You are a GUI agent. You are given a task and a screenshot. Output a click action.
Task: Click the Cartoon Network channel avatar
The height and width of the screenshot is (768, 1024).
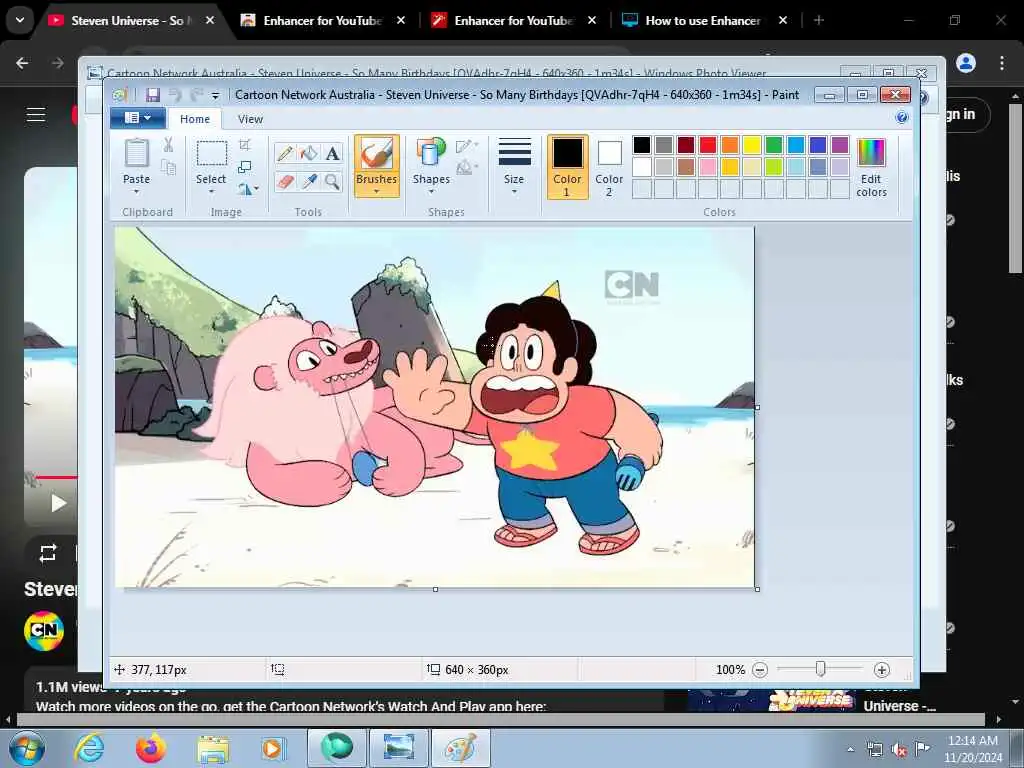tap(44, 630)
